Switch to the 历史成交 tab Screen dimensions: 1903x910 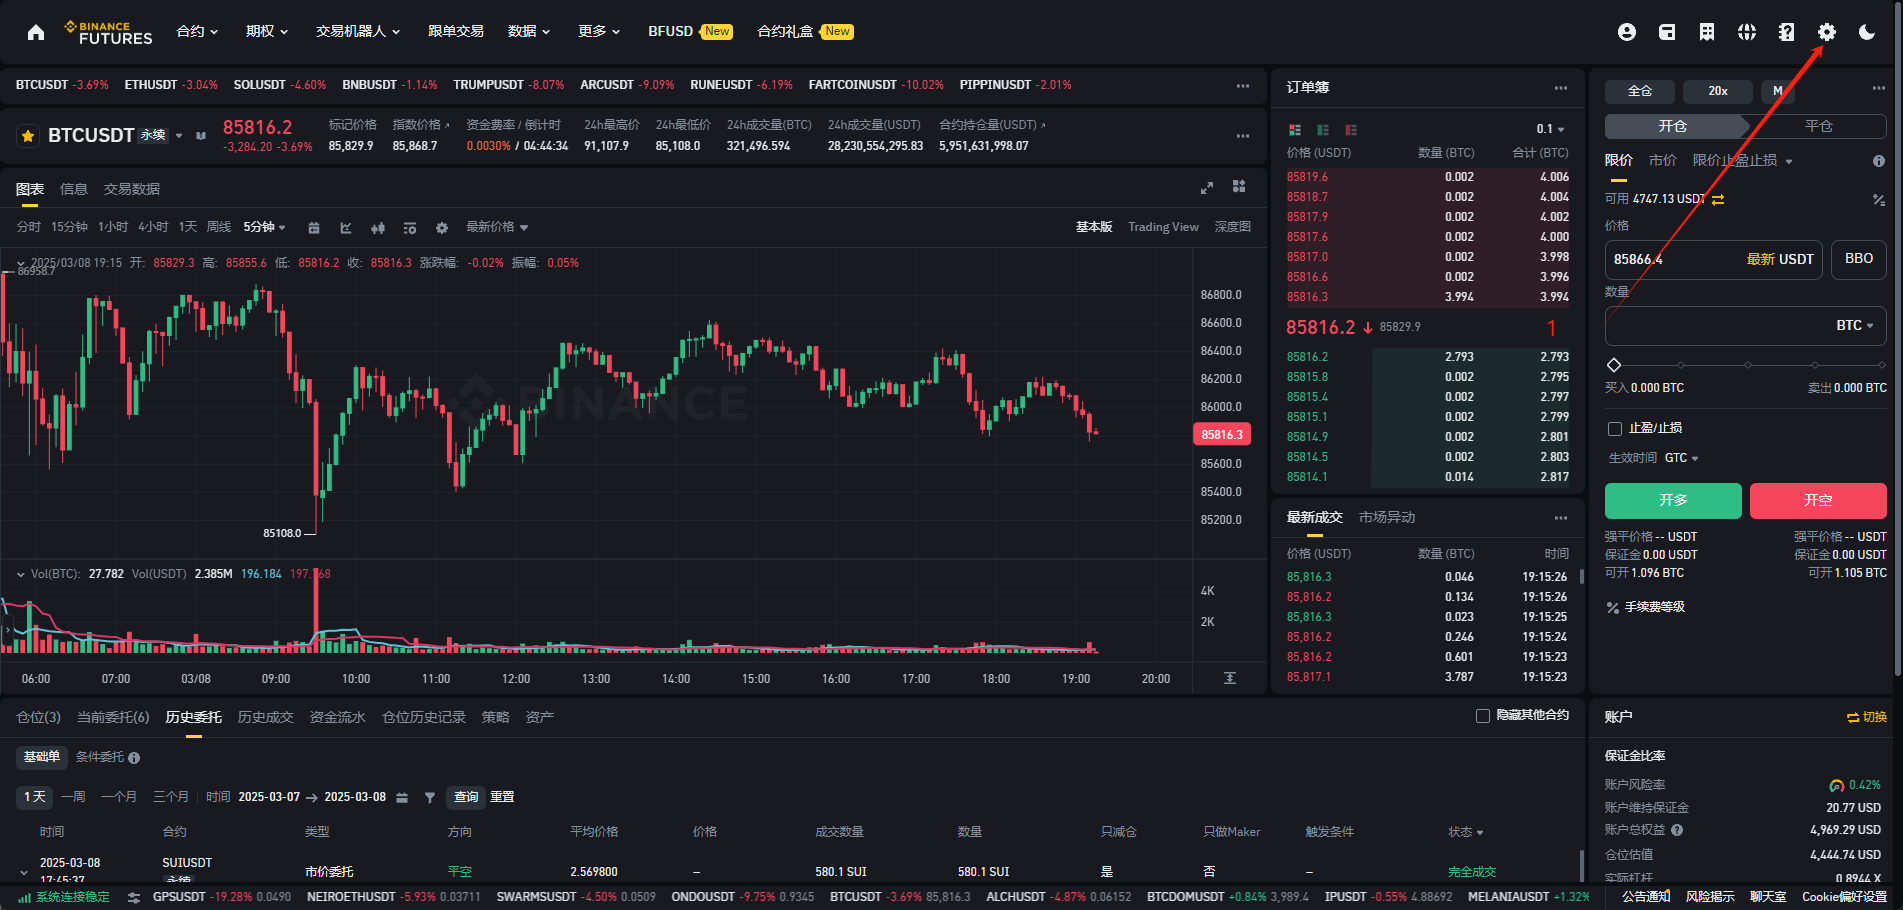coord(265,717)
